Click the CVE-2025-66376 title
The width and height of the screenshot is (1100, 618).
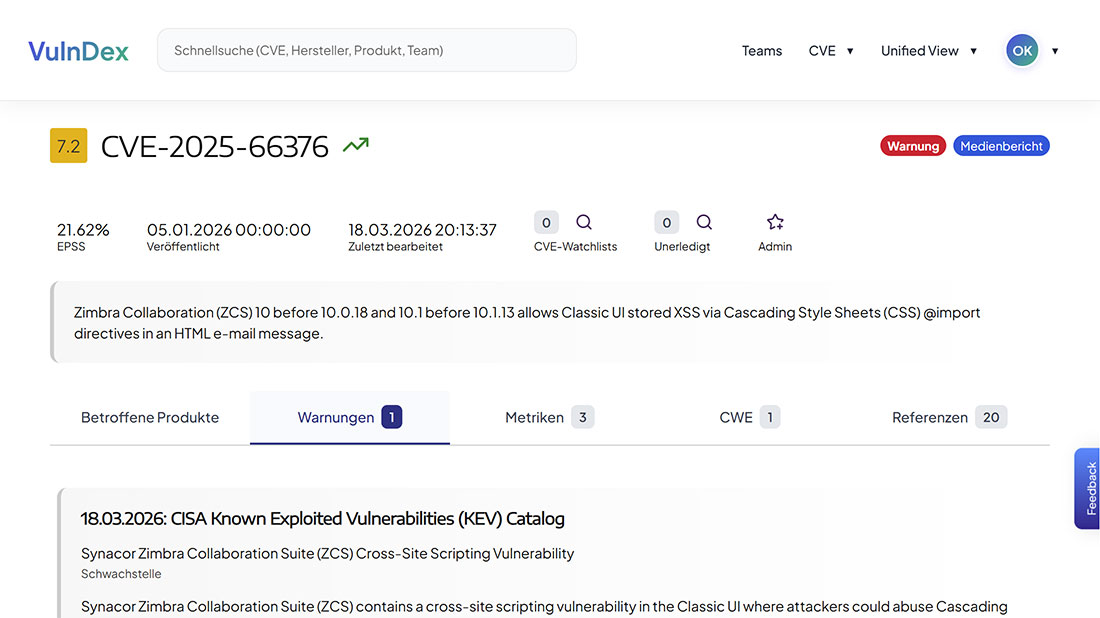[x=215, y=146]
